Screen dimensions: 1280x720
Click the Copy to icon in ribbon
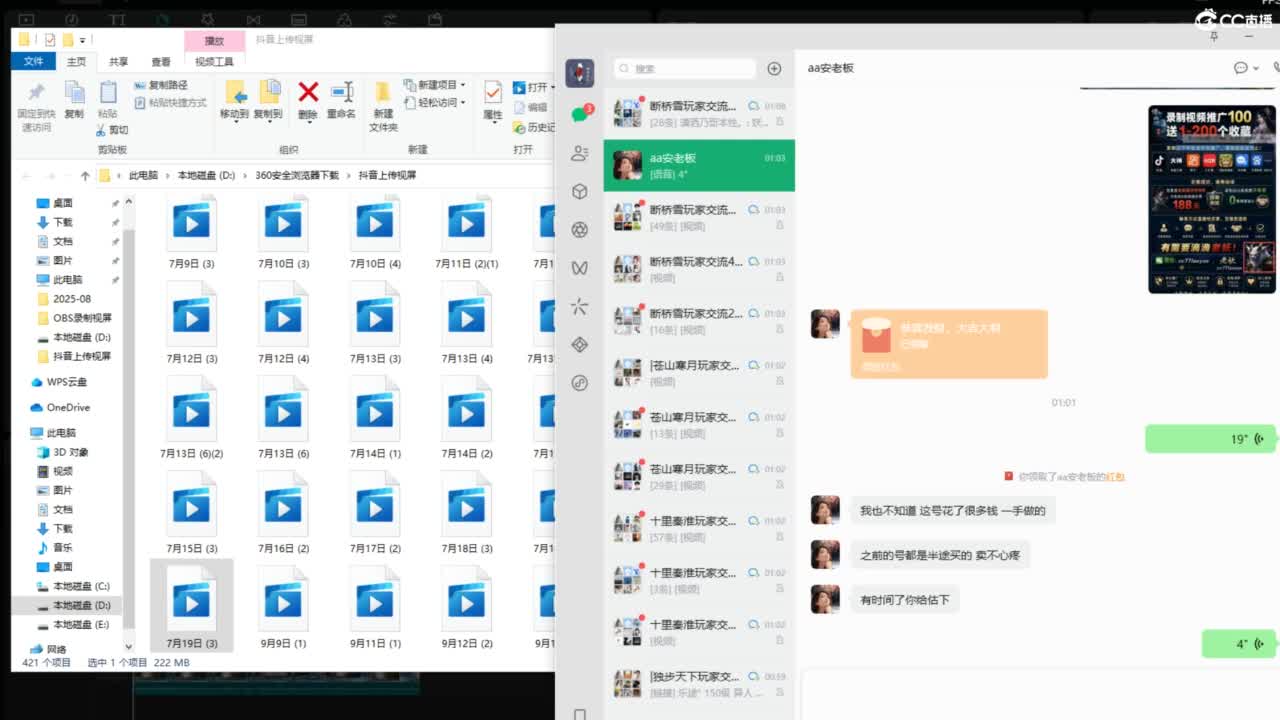click(269, 93)
